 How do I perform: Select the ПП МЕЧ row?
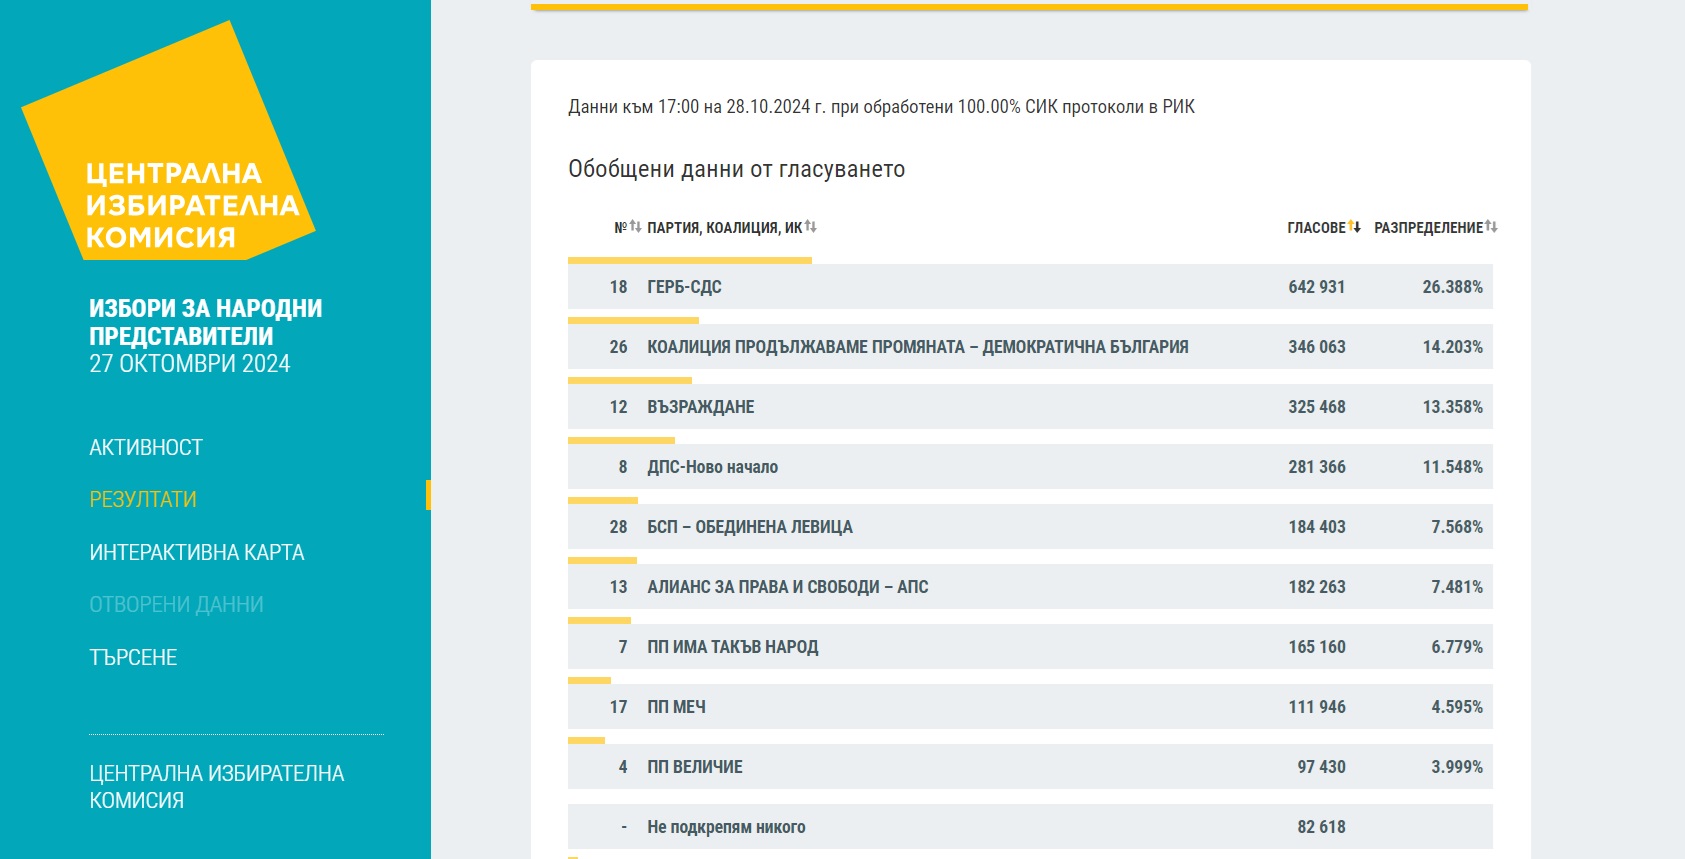point(1030,707)
